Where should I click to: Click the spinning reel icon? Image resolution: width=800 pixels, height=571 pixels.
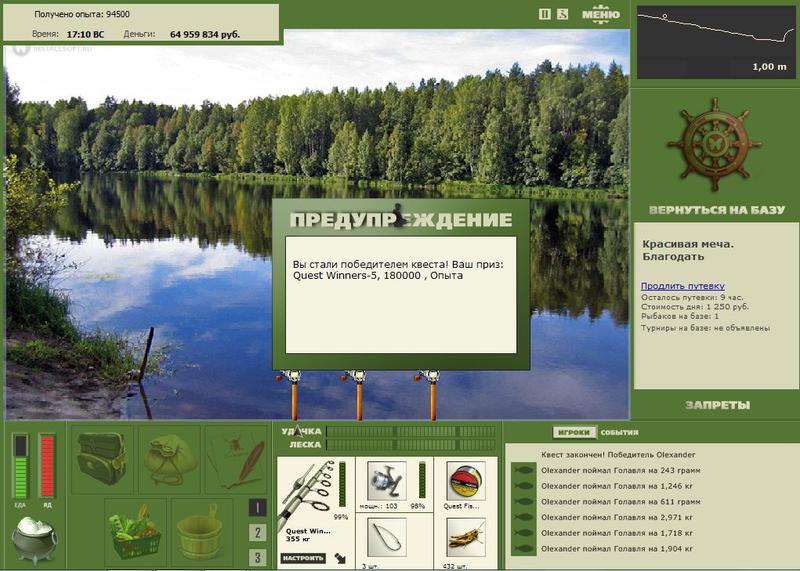(387, 481)
